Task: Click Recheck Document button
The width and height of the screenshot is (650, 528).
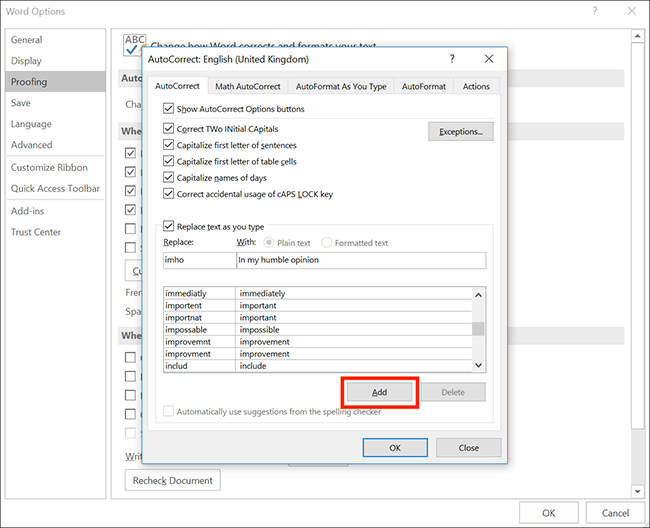Action: tap(172, 480)
